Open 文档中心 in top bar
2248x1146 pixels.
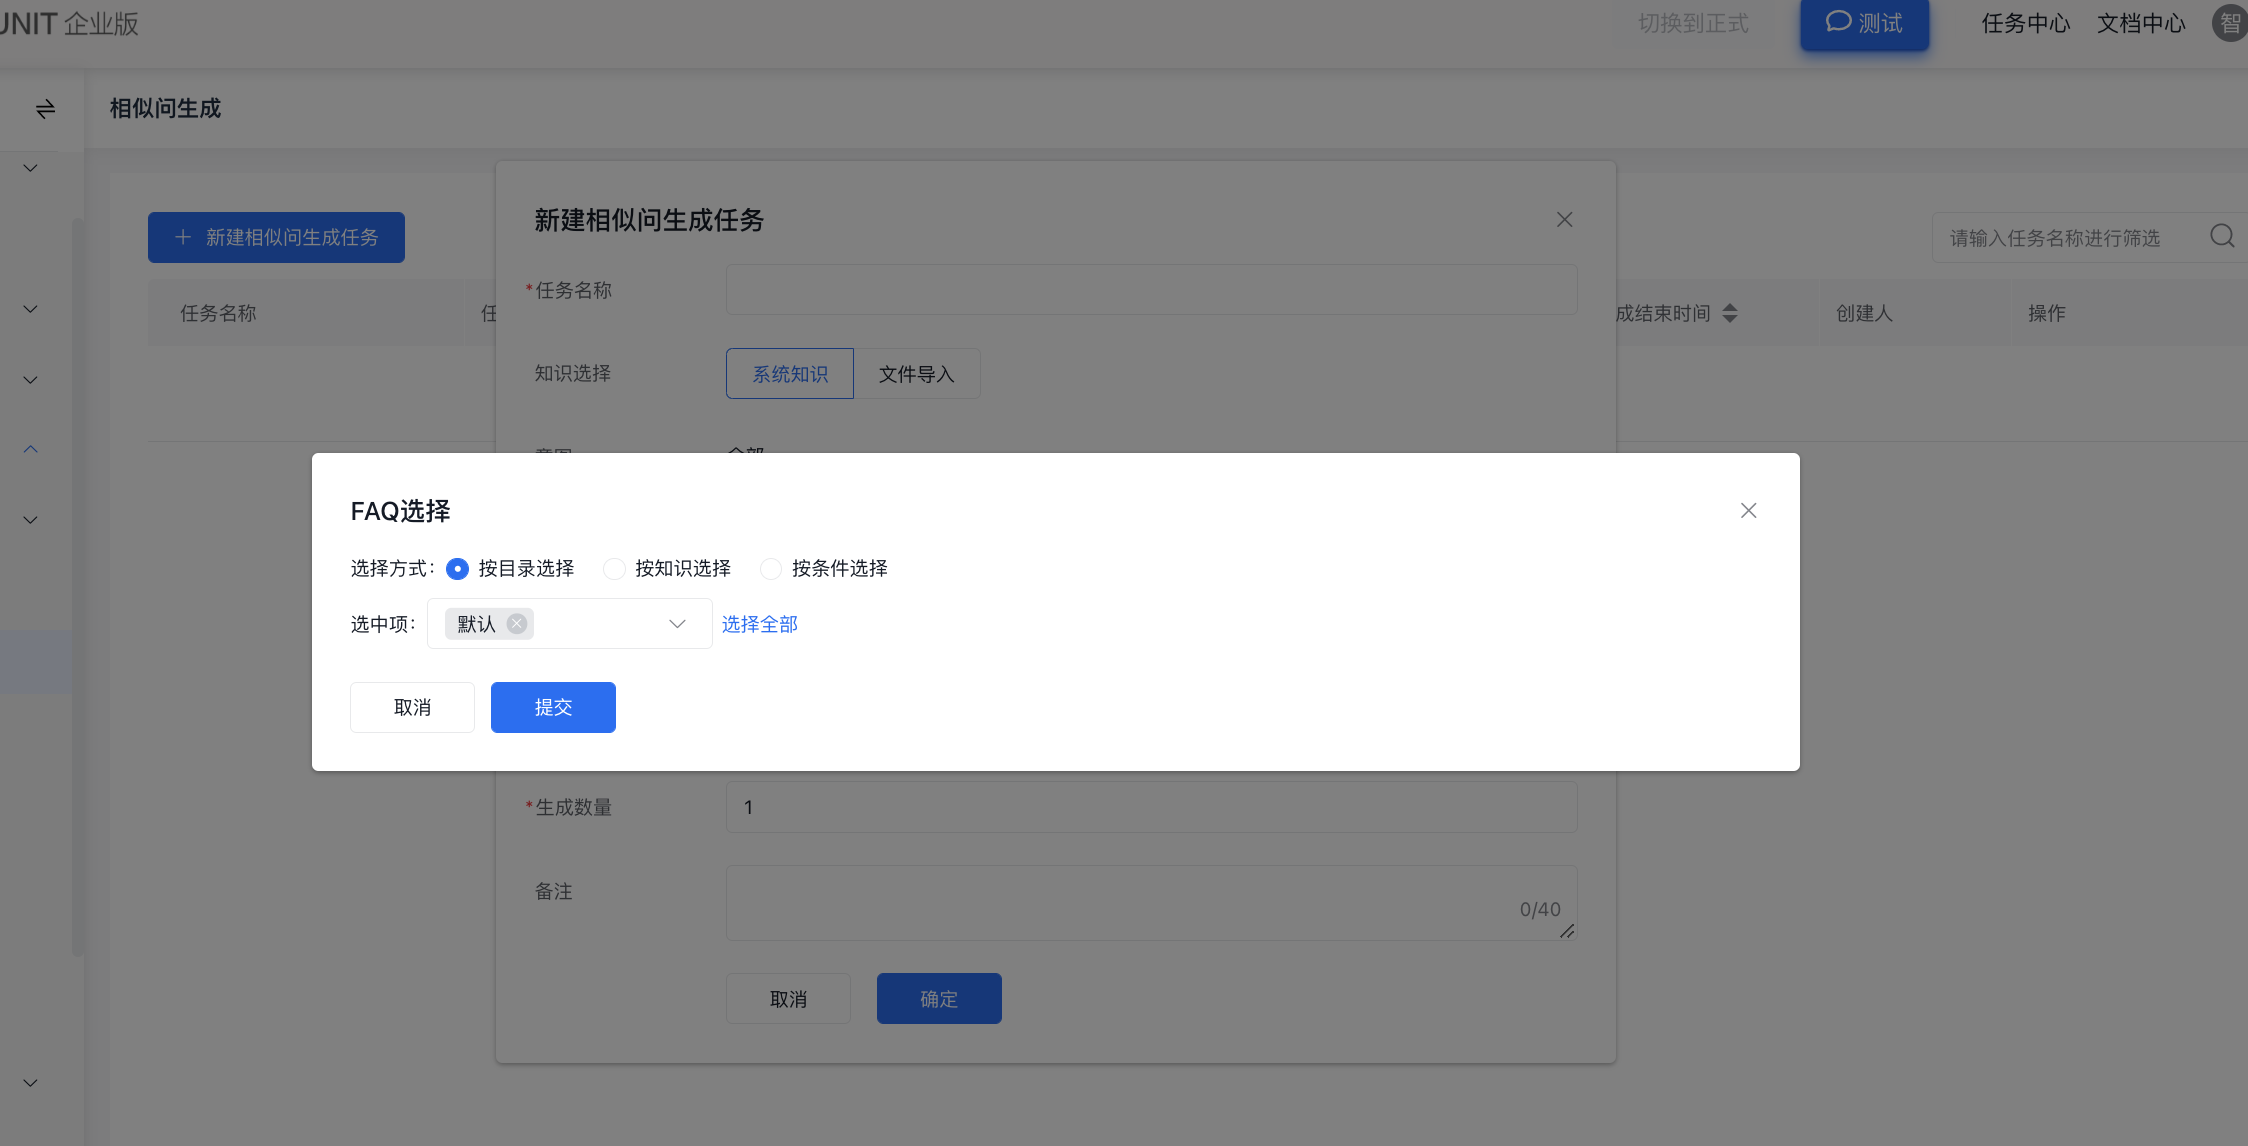click(2141, 23)
